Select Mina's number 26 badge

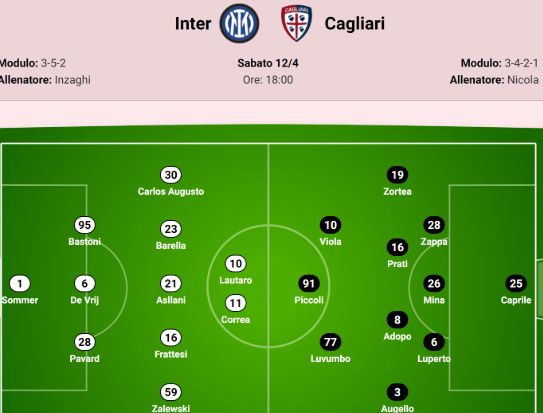pyautogui.click(x=434, y=284)
